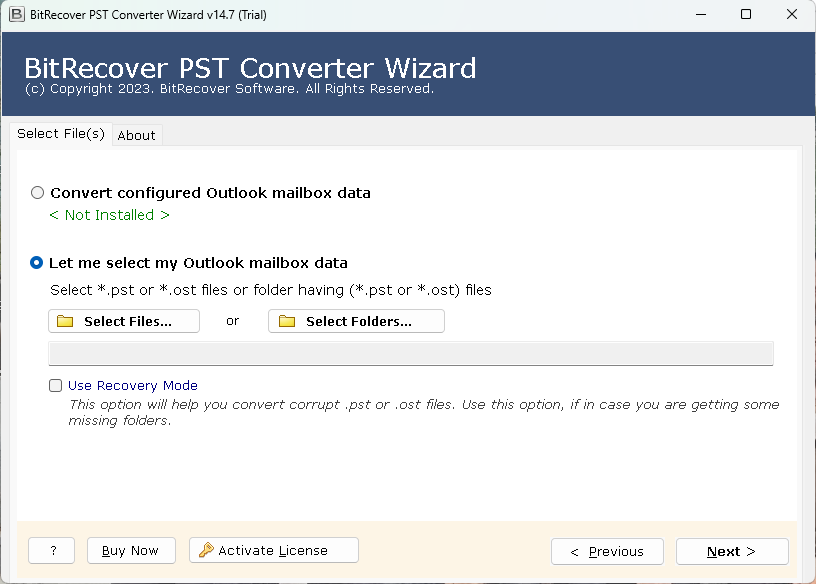The image size is (816, 584).
Task: Click Activate License button text
Action: pyautogui.click(x=273, y=550)
